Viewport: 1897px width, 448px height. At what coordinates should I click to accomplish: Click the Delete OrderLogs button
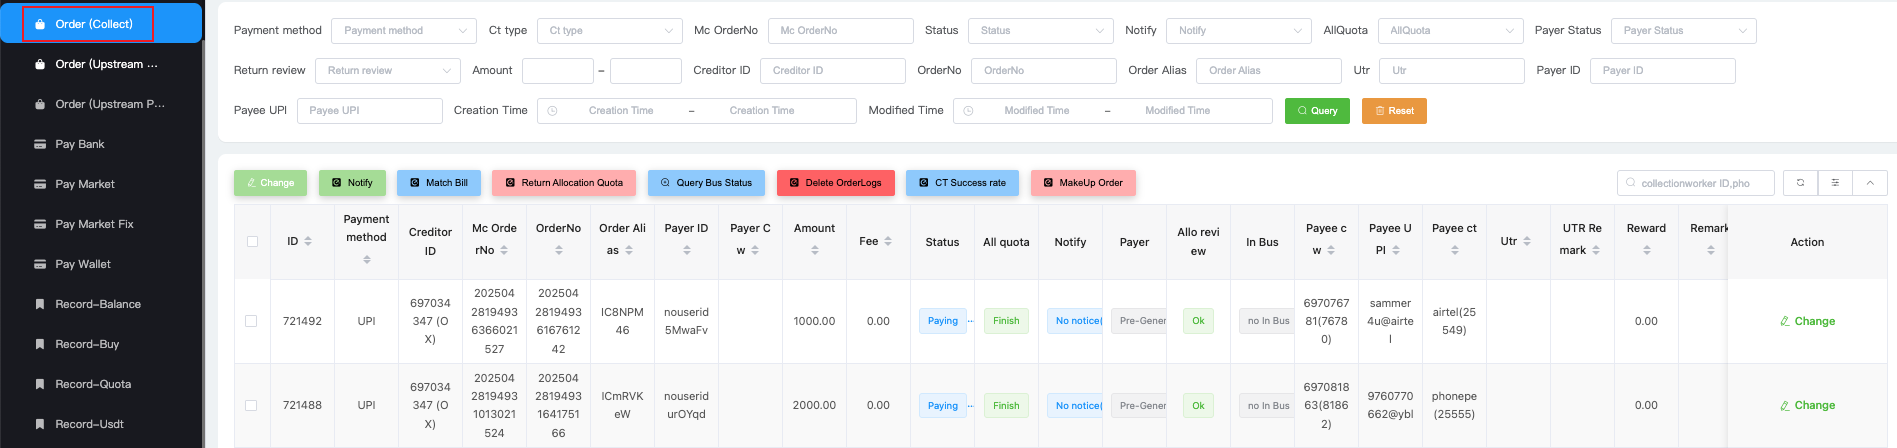click(x=835, y=183)
